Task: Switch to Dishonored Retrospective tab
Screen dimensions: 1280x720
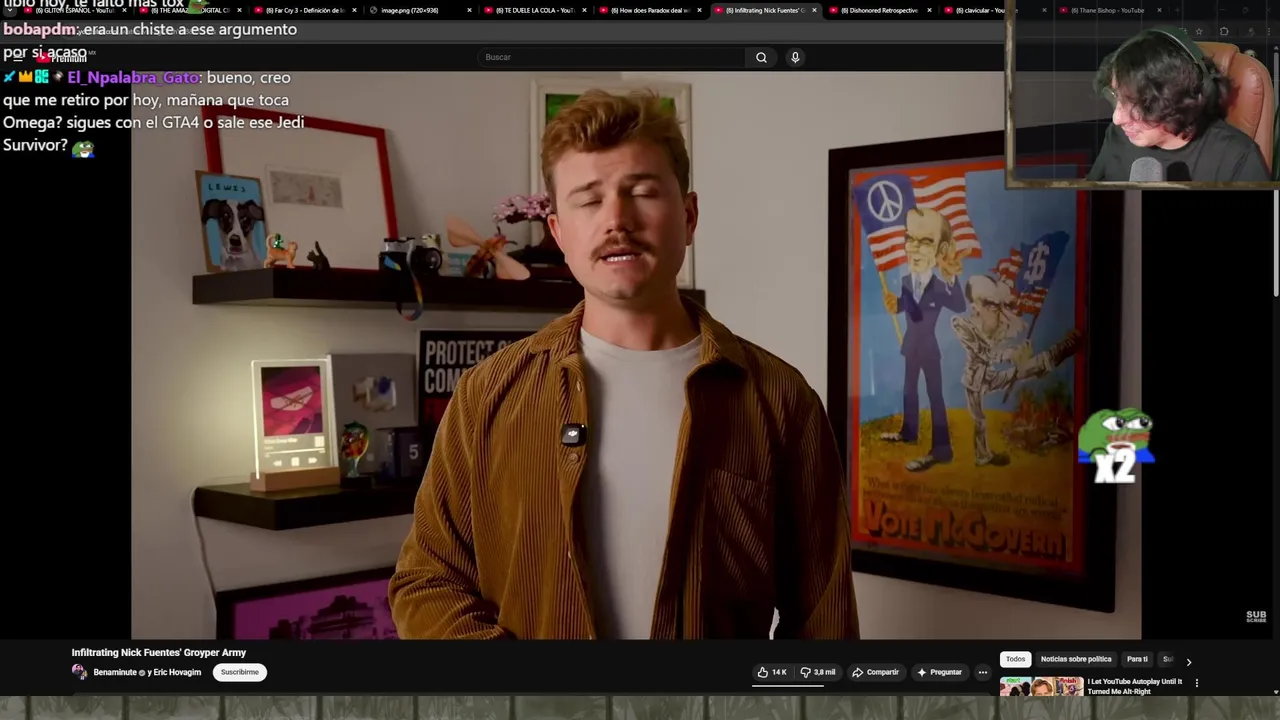Action: 879,10
